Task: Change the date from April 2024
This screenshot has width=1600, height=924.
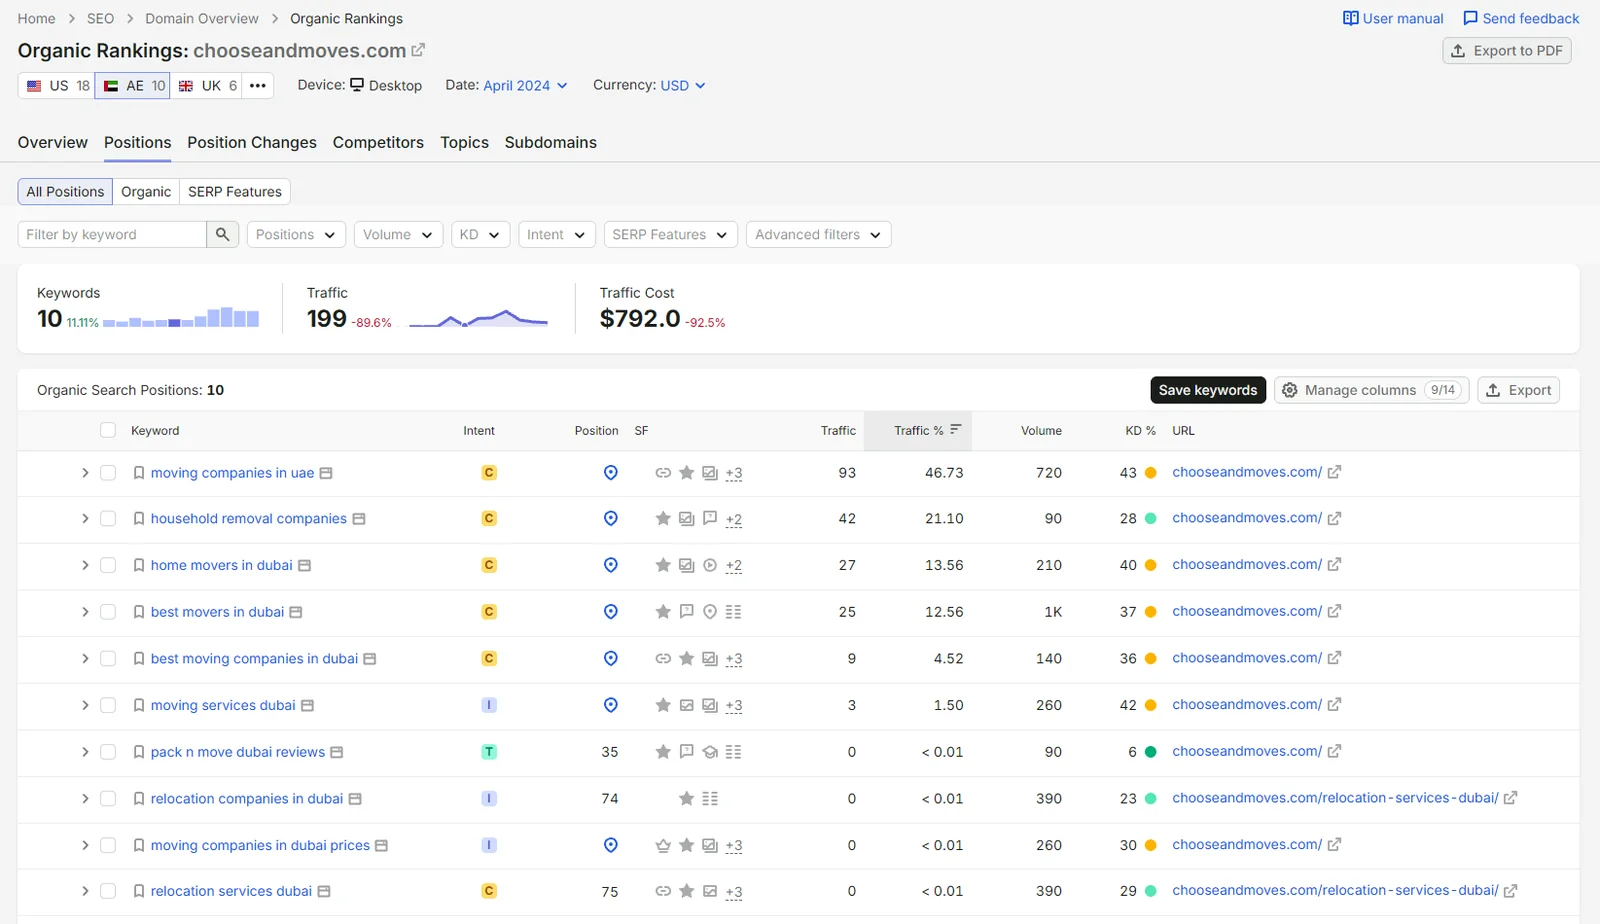Action: click(525, 85)
